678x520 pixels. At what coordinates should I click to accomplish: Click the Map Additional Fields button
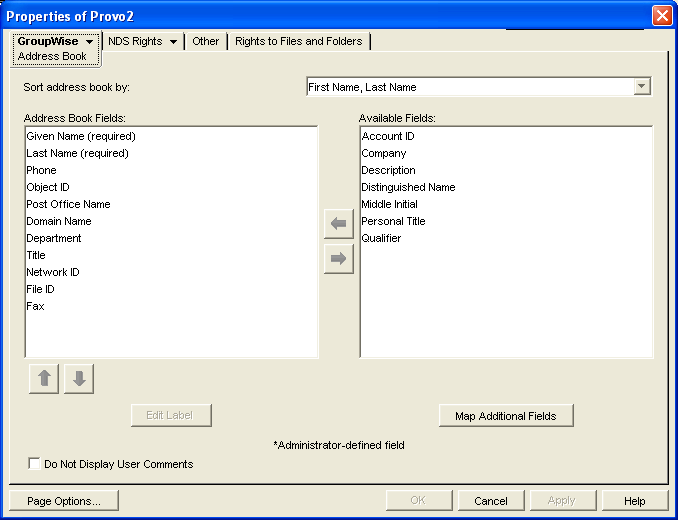pos(506,416)
